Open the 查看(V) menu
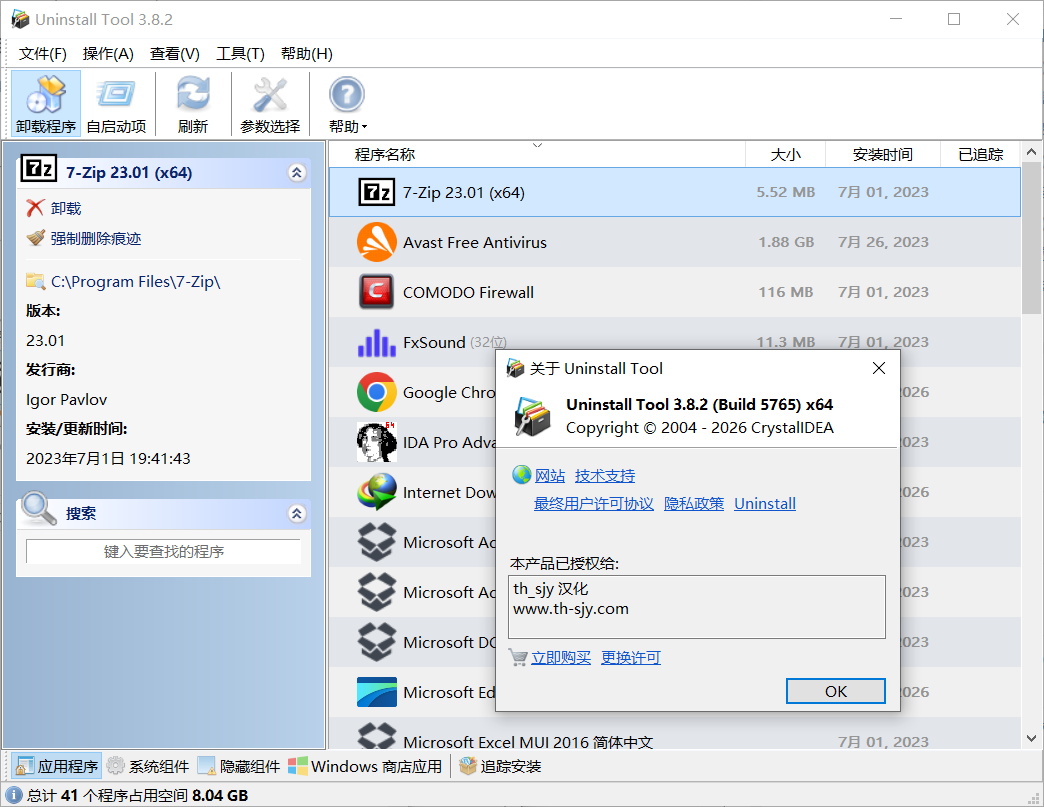Screen dimensions: 1044x807 click(174, 54)
